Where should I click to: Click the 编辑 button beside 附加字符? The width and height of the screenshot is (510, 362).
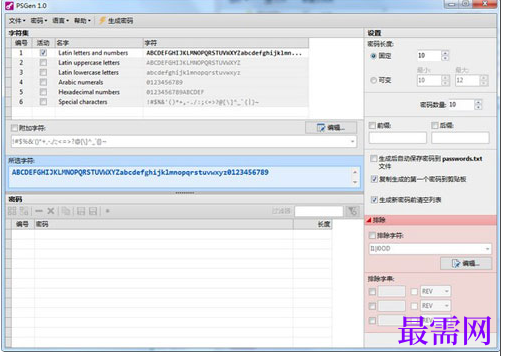331,128
